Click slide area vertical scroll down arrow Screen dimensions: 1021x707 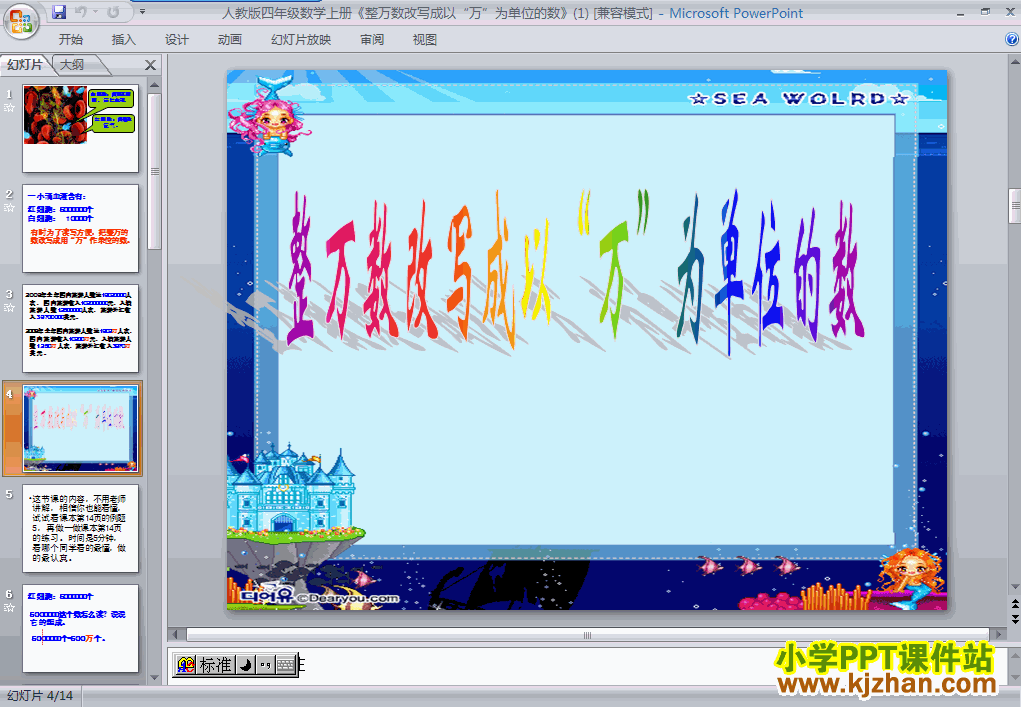[1014, 587]
